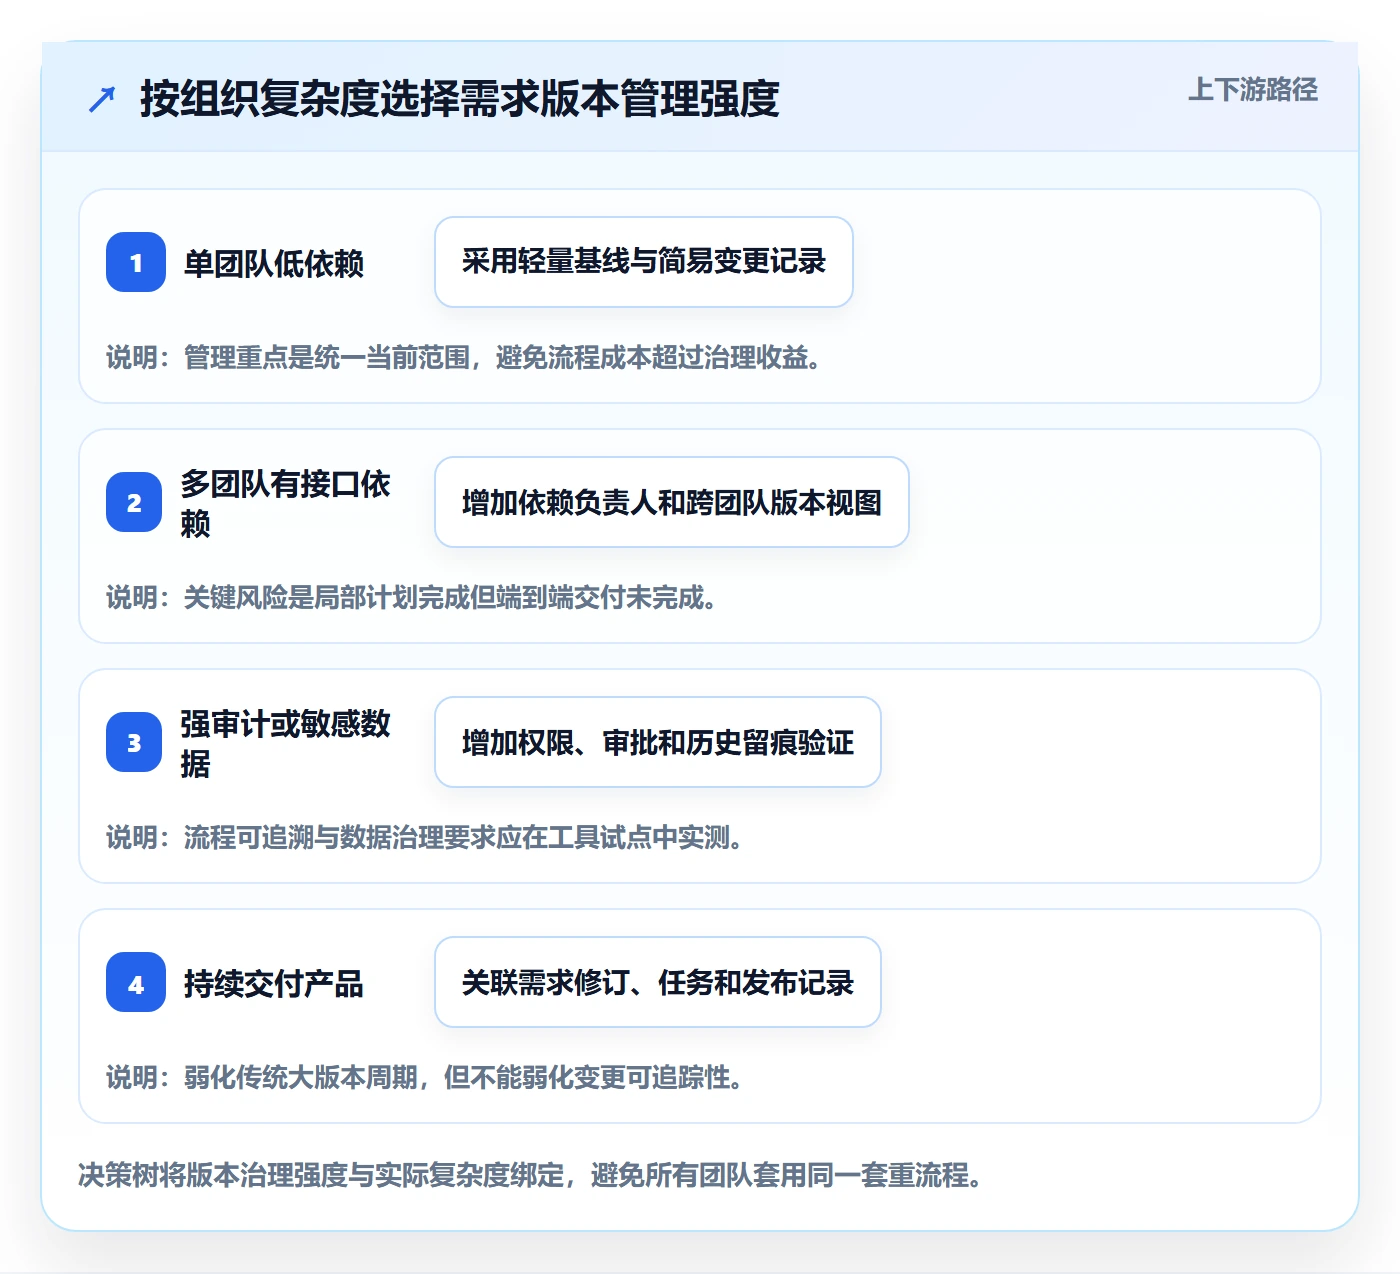
Task: Click the note 弱化传统大版本周期
Action: pyautogui.click(x=425, y=1077)
